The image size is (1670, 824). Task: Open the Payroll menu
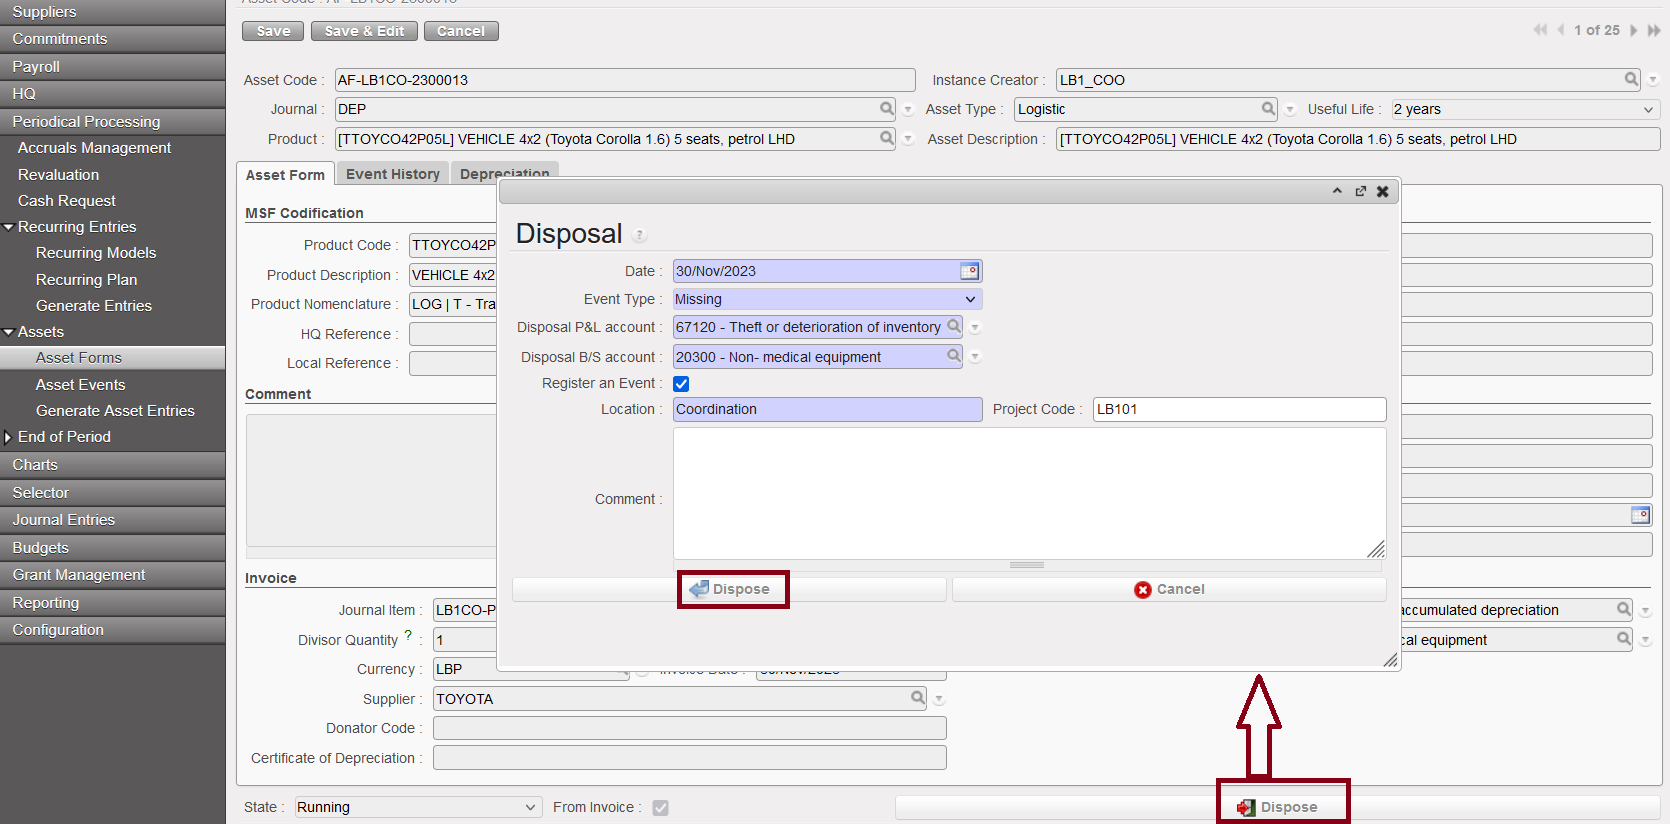[x=112, y=66]
